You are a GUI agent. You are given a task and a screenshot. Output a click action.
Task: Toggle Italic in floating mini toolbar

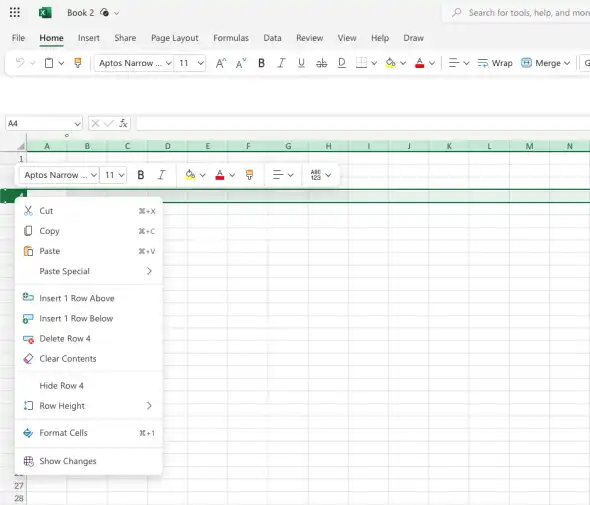coord(161,175)
